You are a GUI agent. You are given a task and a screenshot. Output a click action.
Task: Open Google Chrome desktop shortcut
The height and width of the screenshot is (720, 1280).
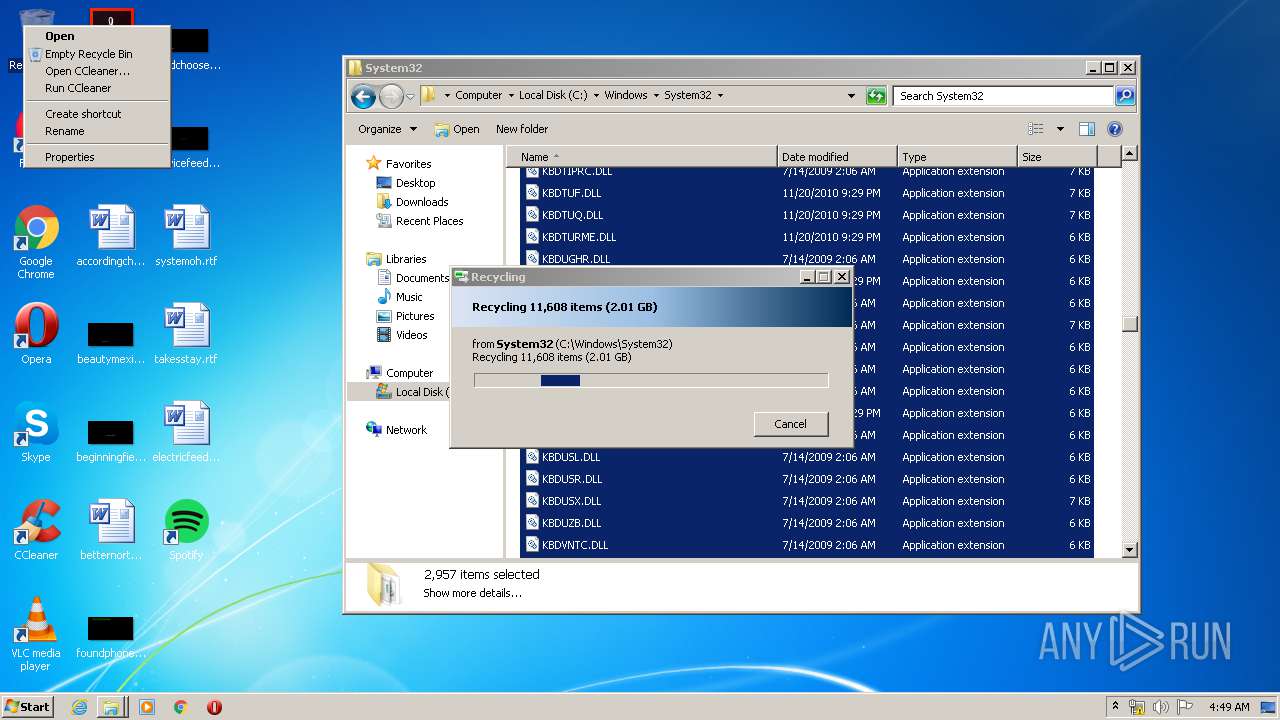click(x=36, y=241)
